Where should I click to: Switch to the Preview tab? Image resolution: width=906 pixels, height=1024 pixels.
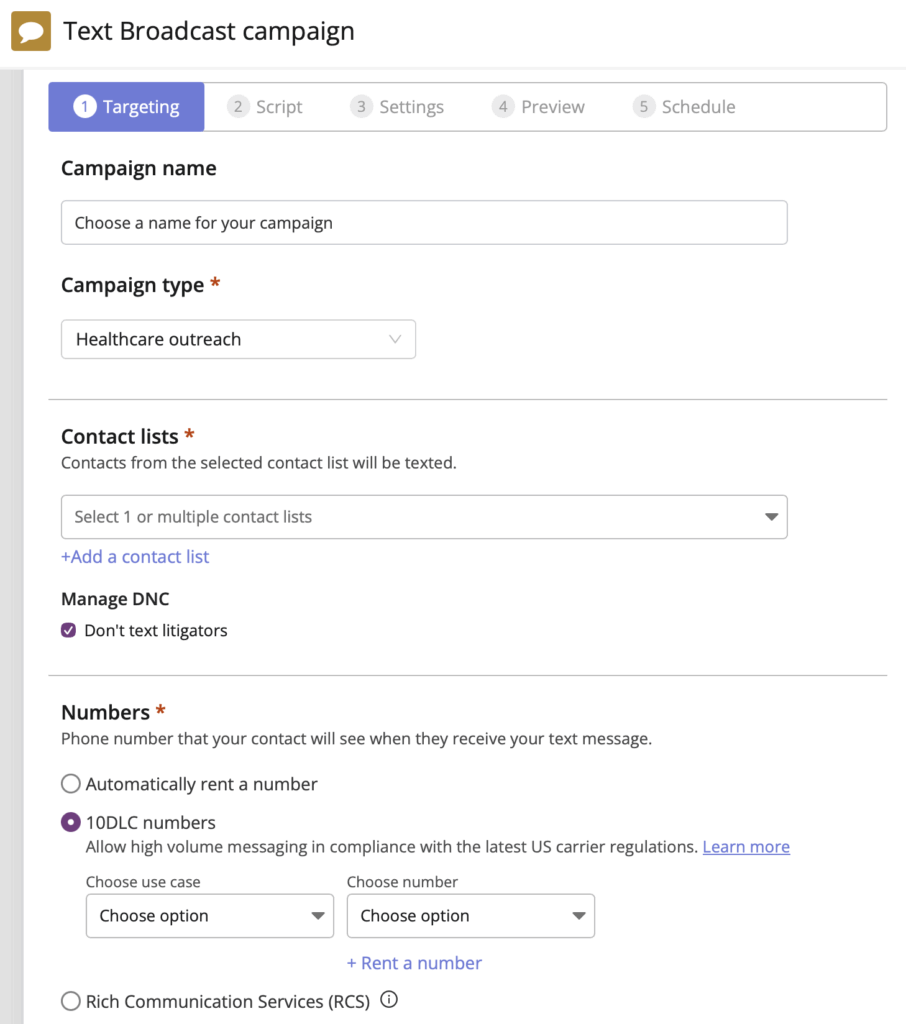552,106
